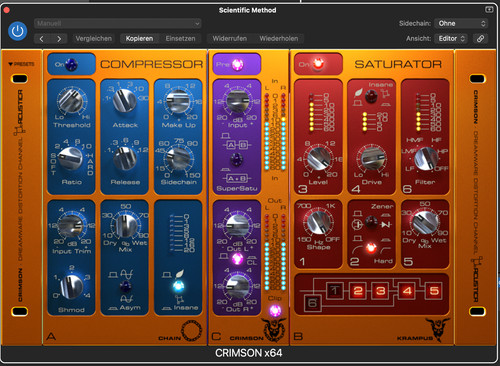This screenshot has height=366, width=500.
Task: Click the Shape Hz knob
Action: (318, 222)
